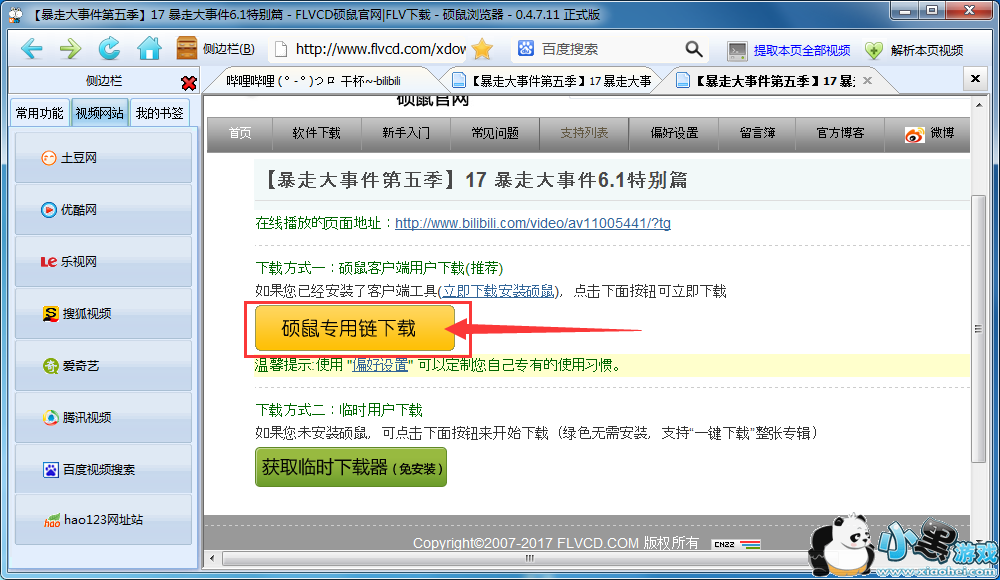Close the active 暴走大事件 tab
The image size is (1000, 580).
867,80
